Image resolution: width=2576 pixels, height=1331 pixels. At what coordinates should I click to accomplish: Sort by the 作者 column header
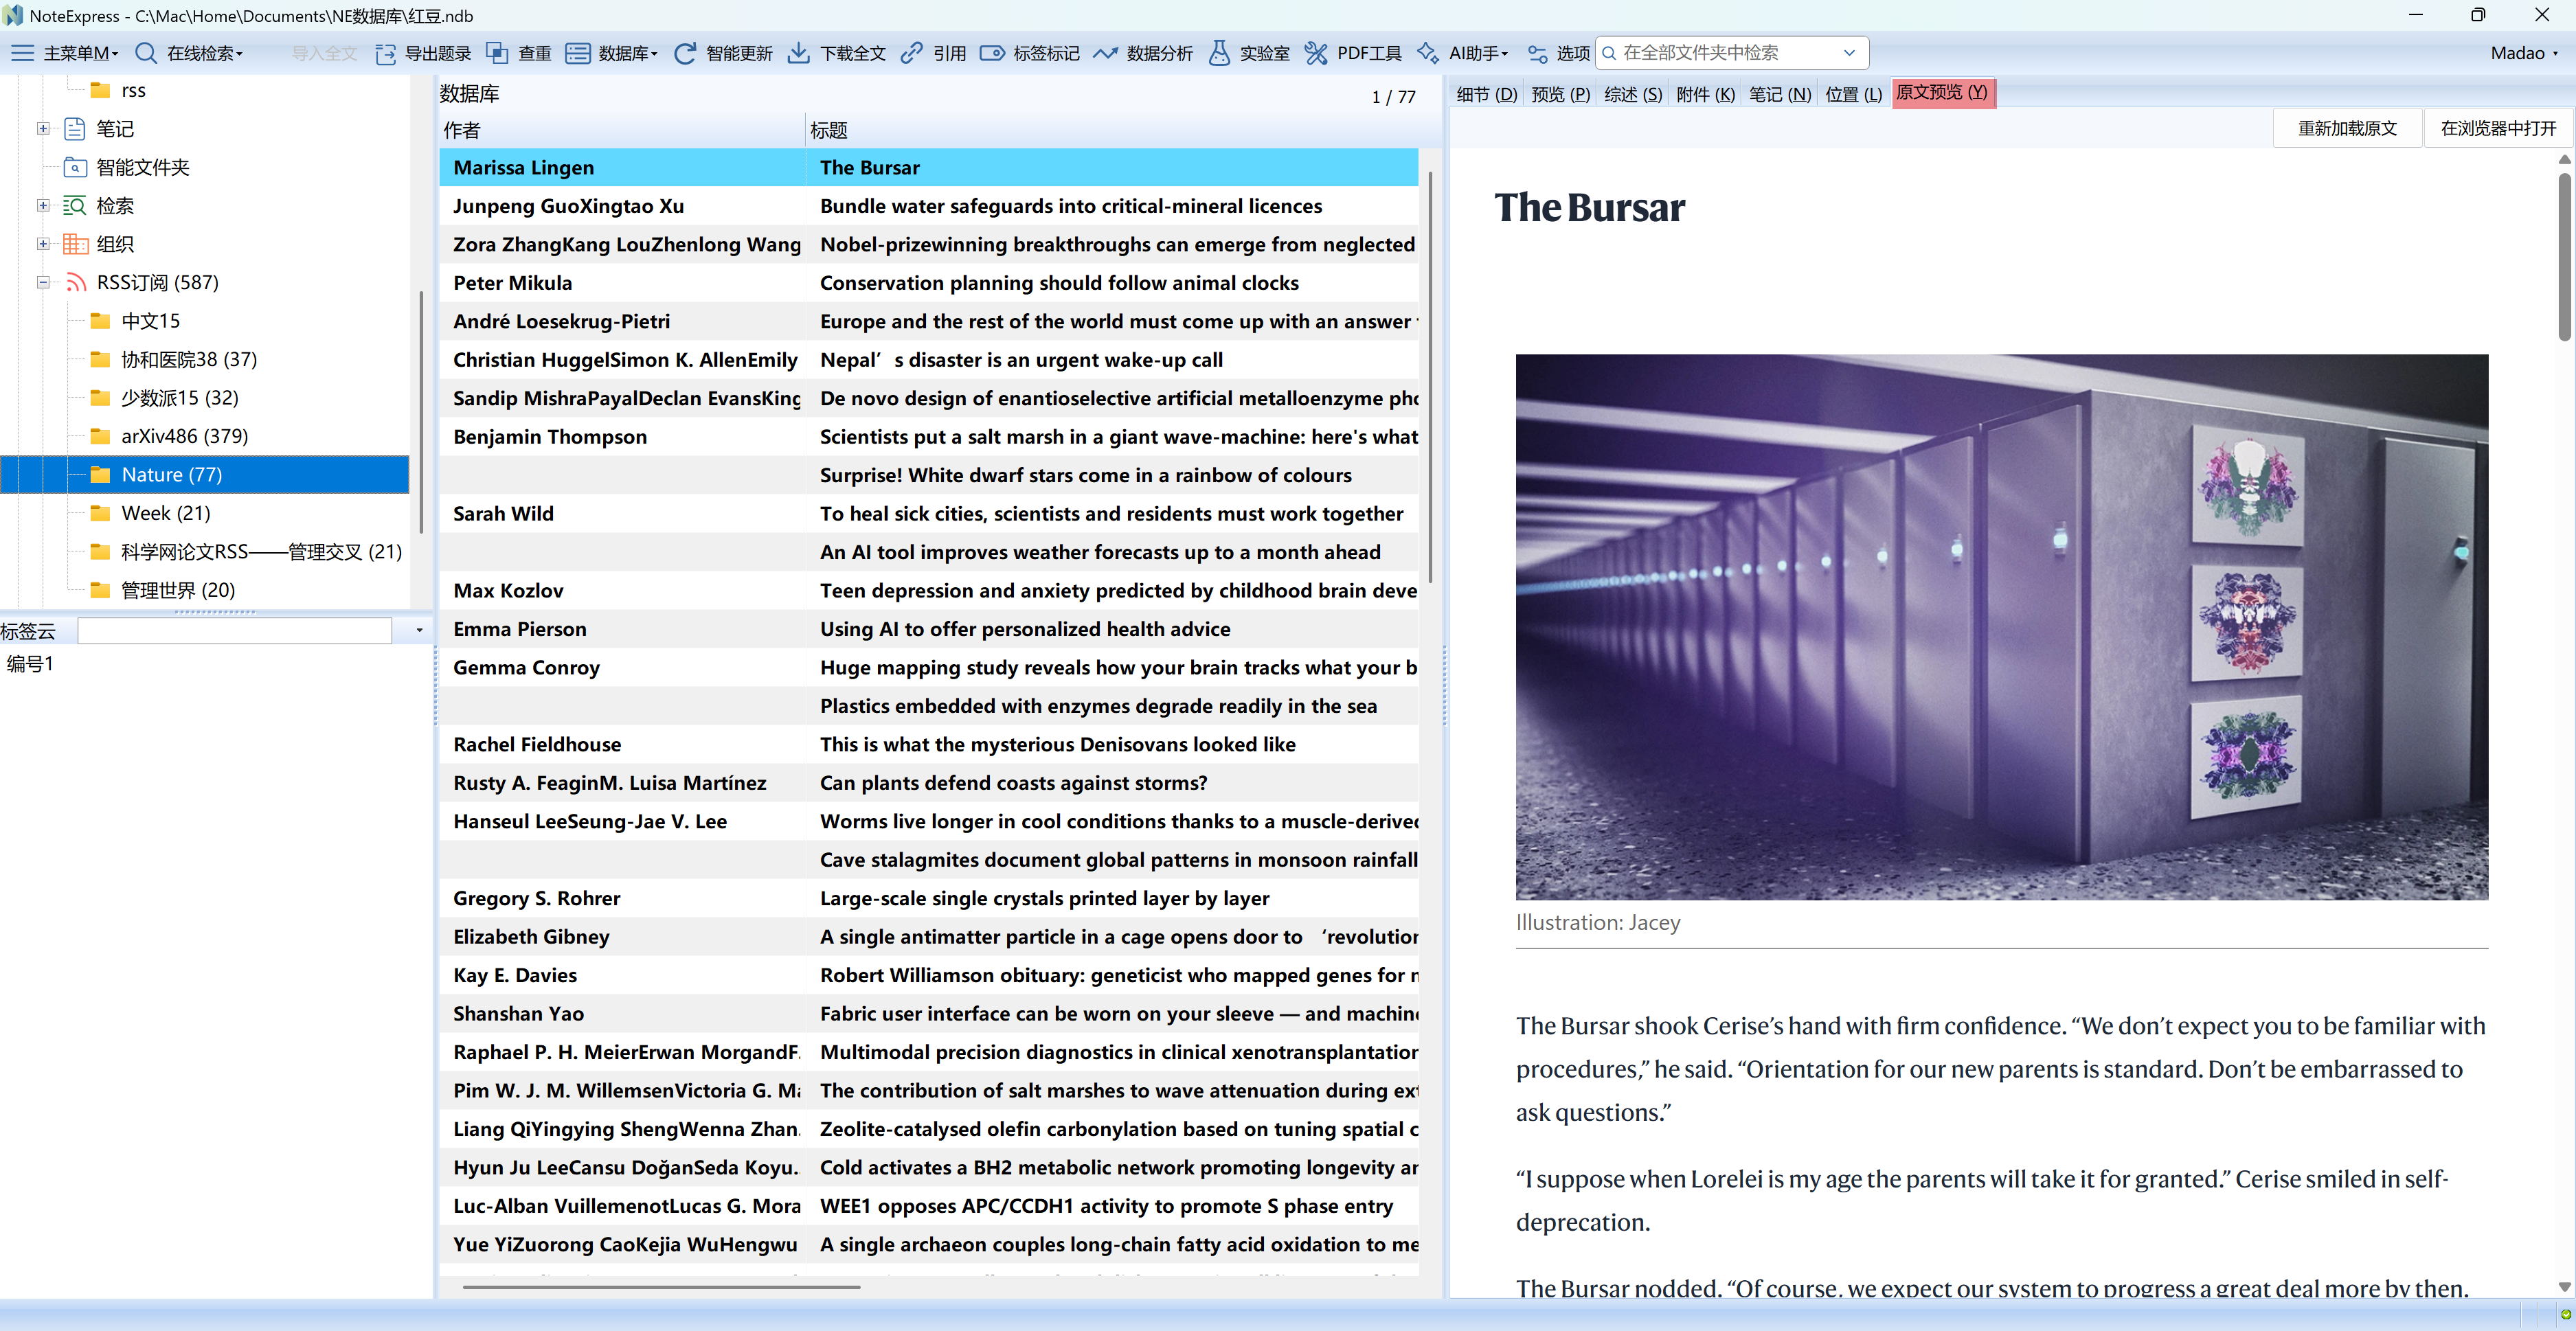tap(621, 130)
